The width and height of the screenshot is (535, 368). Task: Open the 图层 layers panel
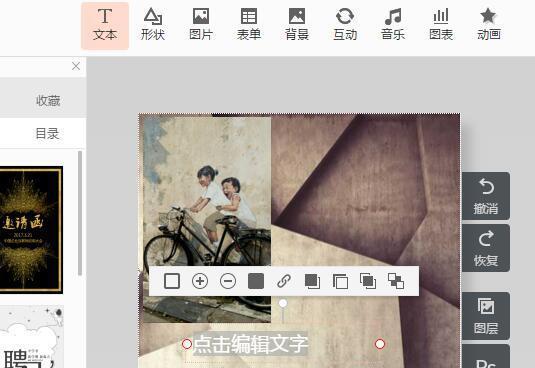[486, 316]
